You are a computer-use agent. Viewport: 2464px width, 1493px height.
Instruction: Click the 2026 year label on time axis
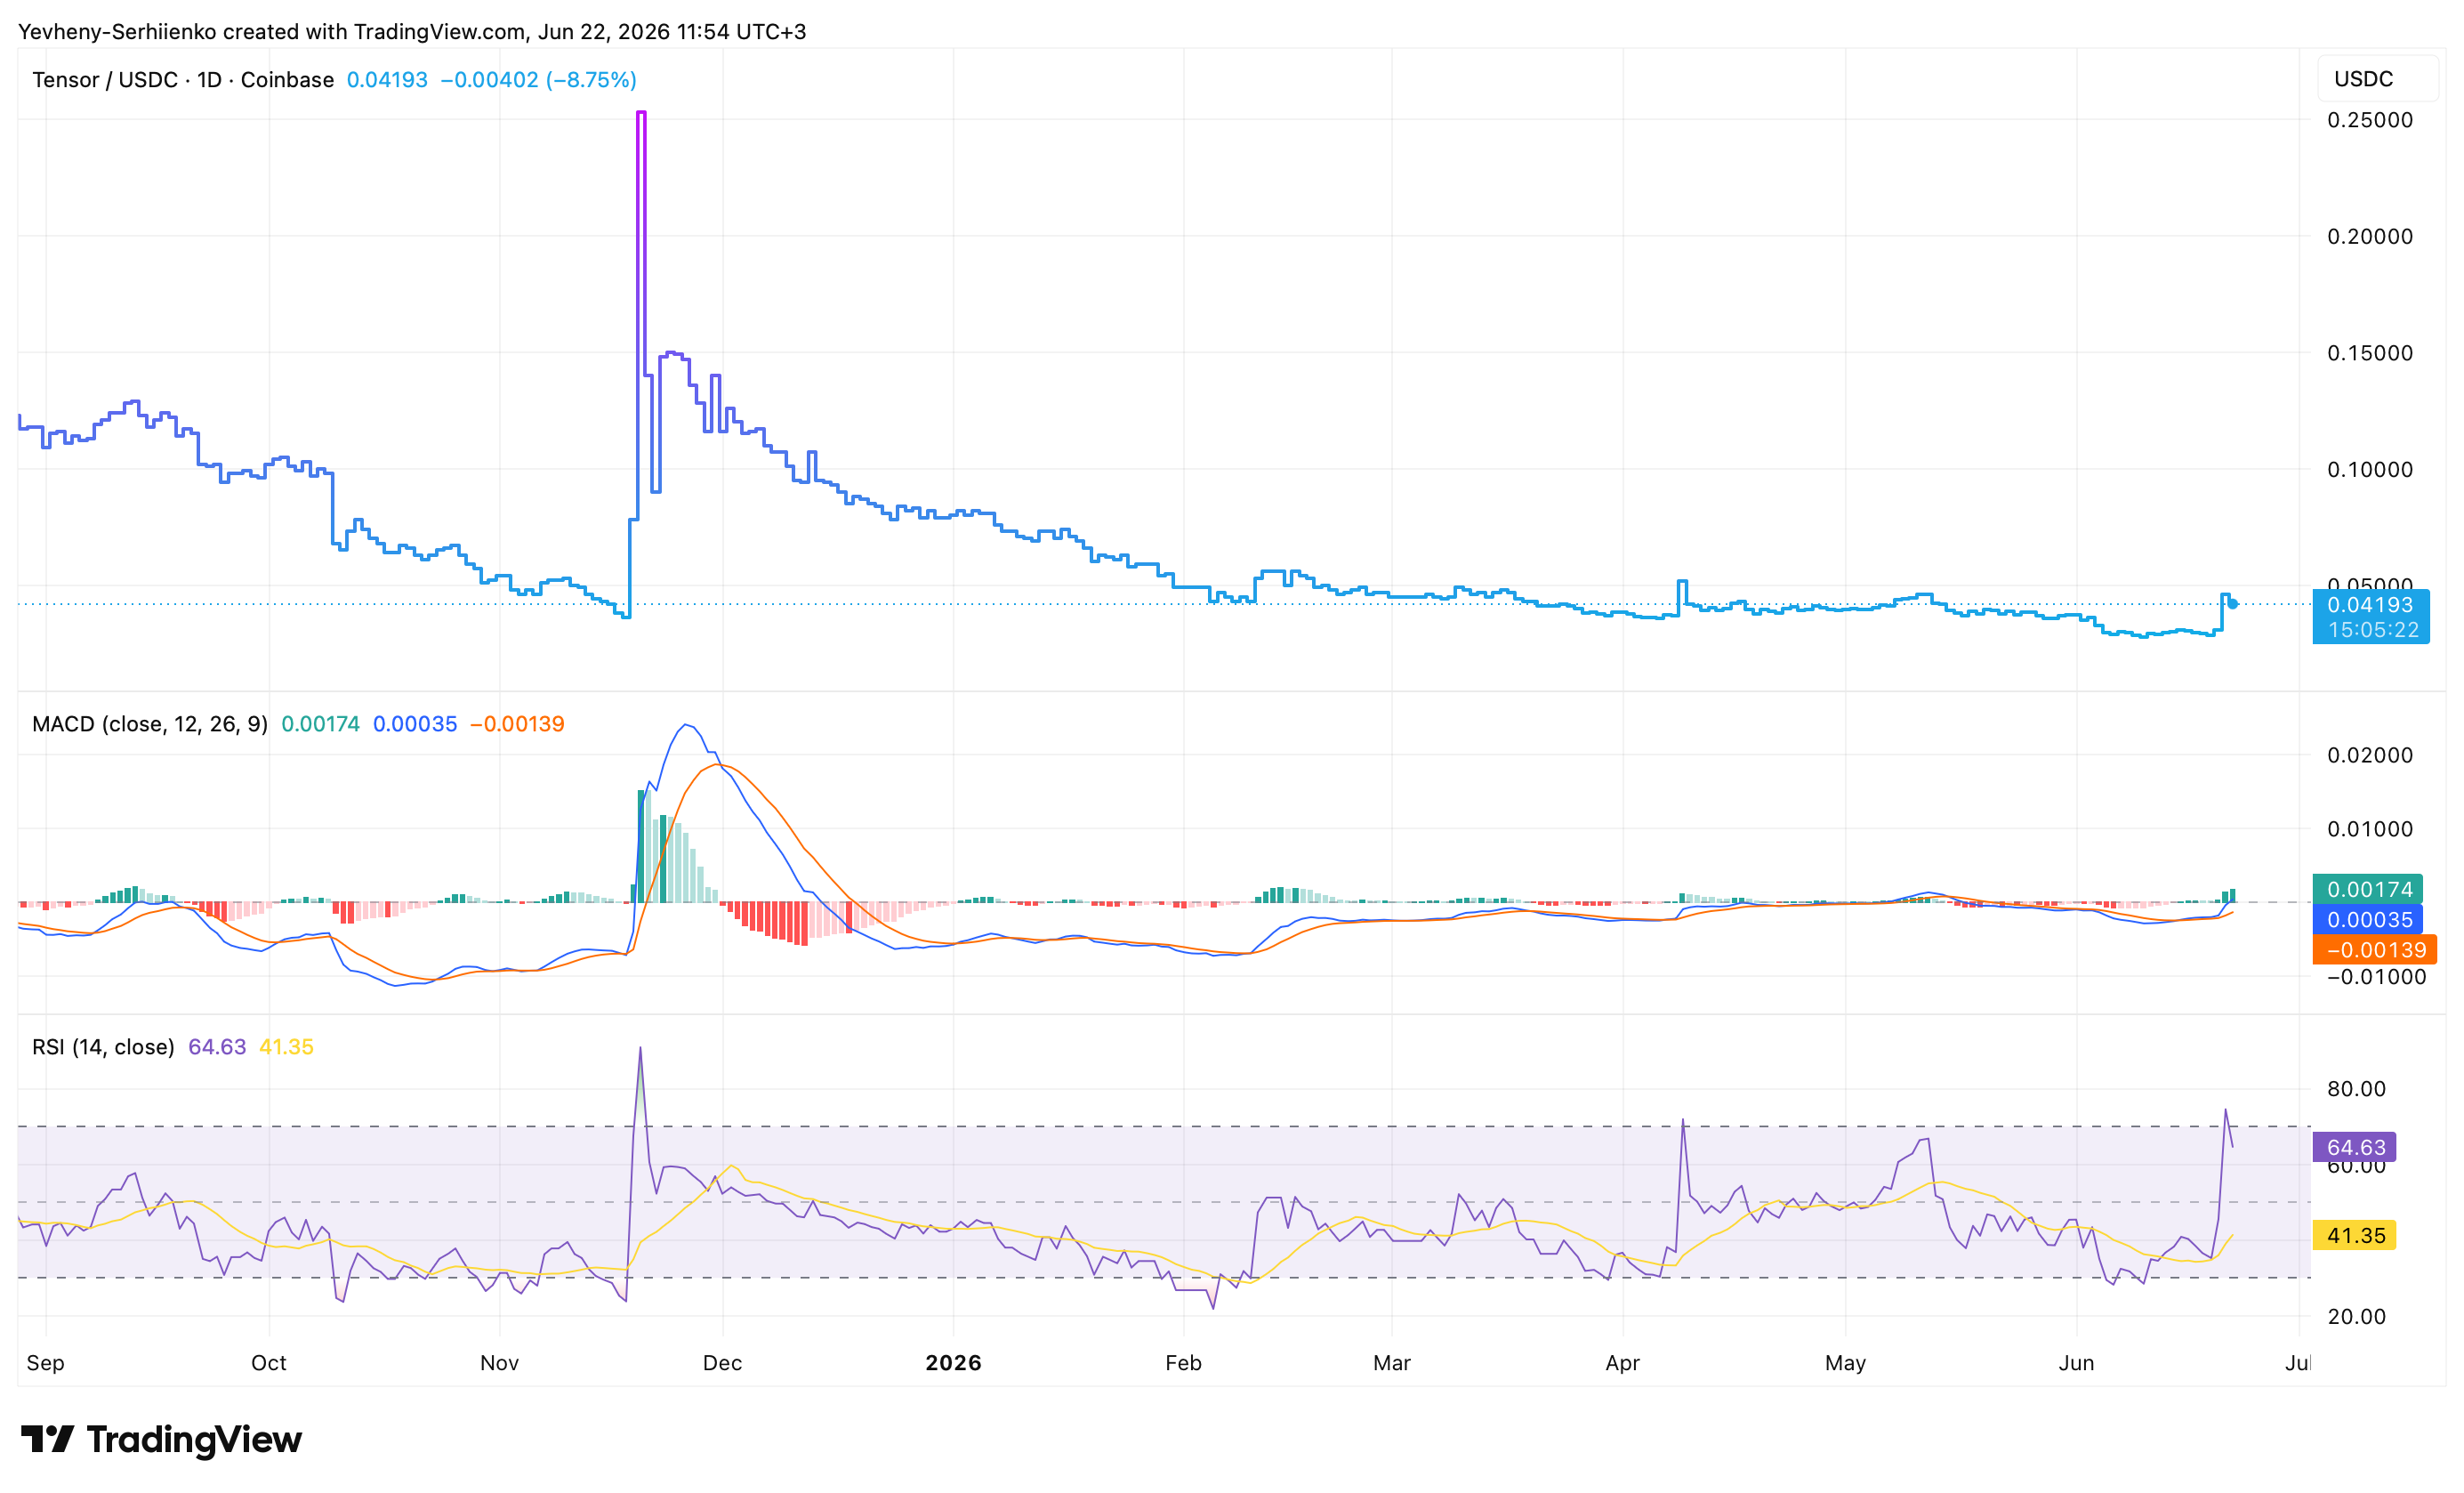click(953, 1362)
